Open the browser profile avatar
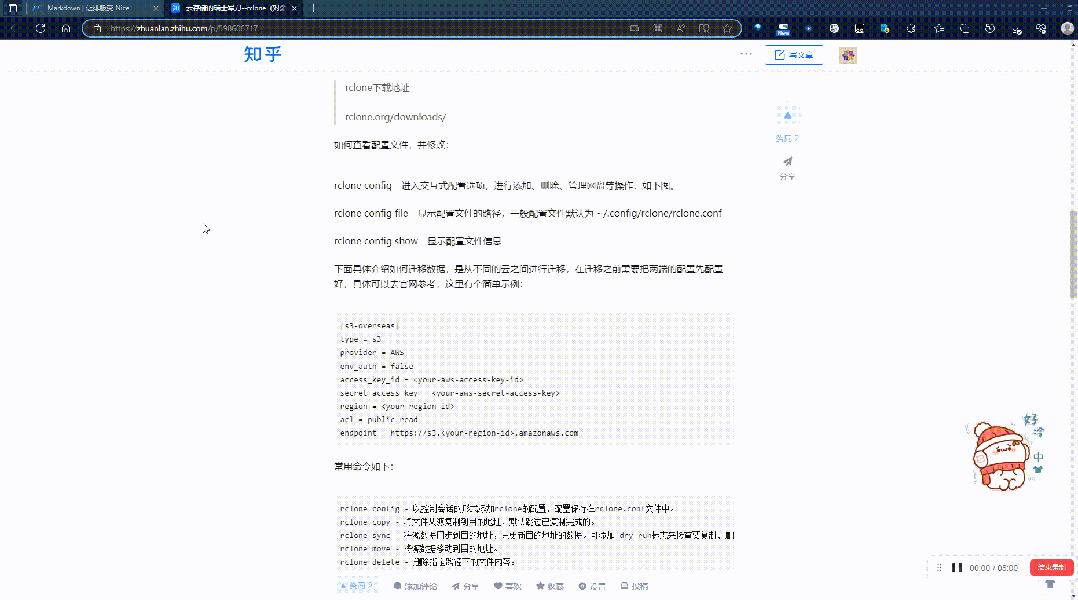The height and width of the screenshot is (600, 1078). tap(1067, 28)
